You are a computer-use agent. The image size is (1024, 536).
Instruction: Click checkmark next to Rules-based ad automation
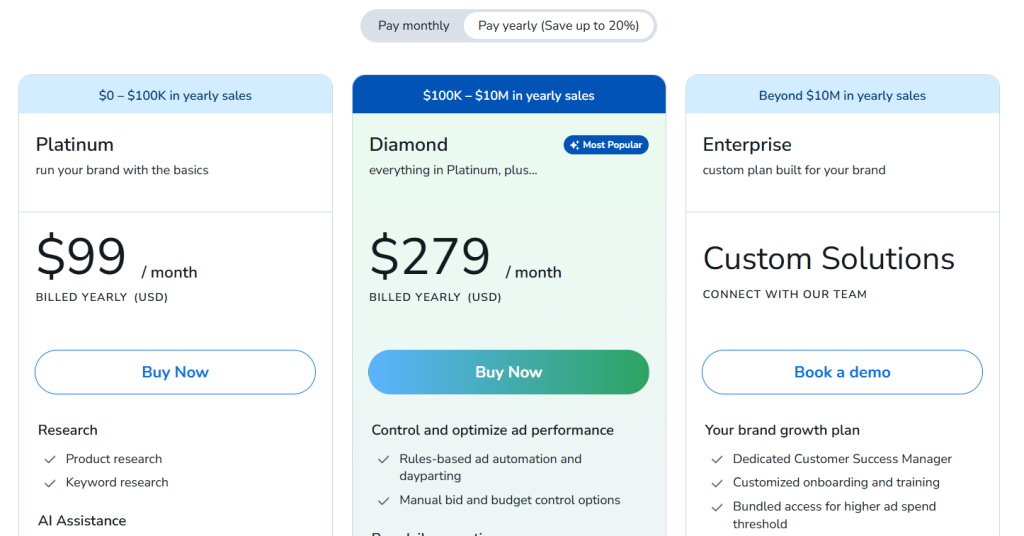(383, 460)
